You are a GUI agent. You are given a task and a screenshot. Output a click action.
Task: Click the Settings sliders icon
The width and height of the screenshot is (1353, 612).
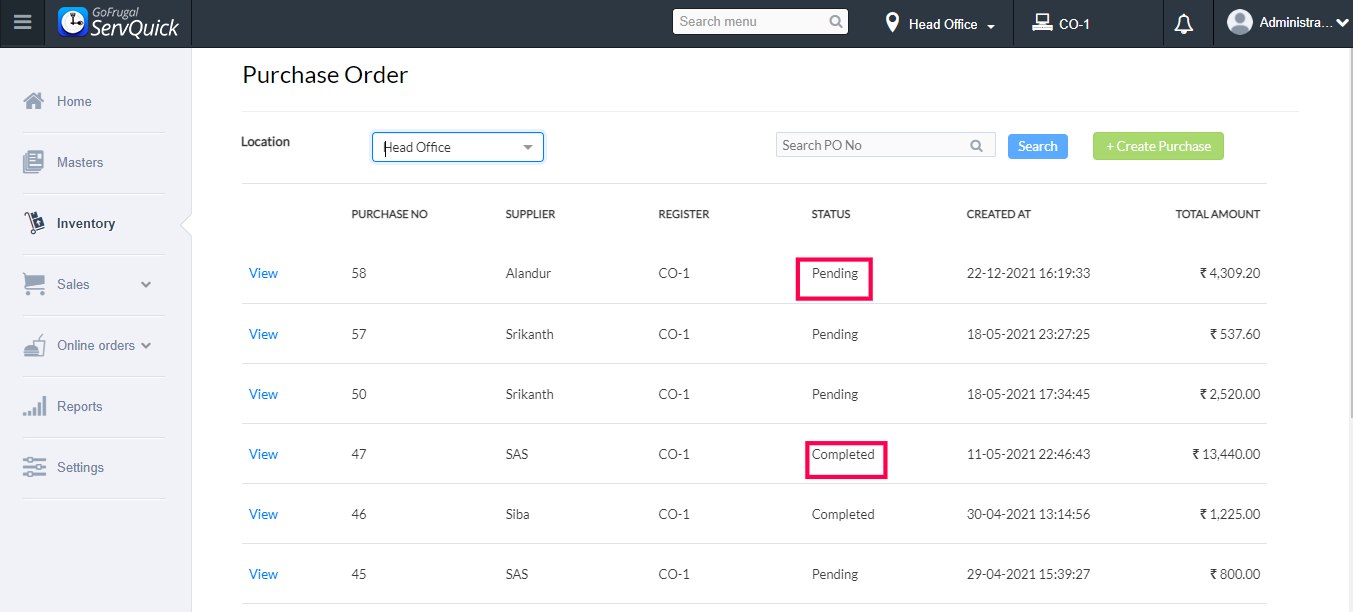coord(34,467)
